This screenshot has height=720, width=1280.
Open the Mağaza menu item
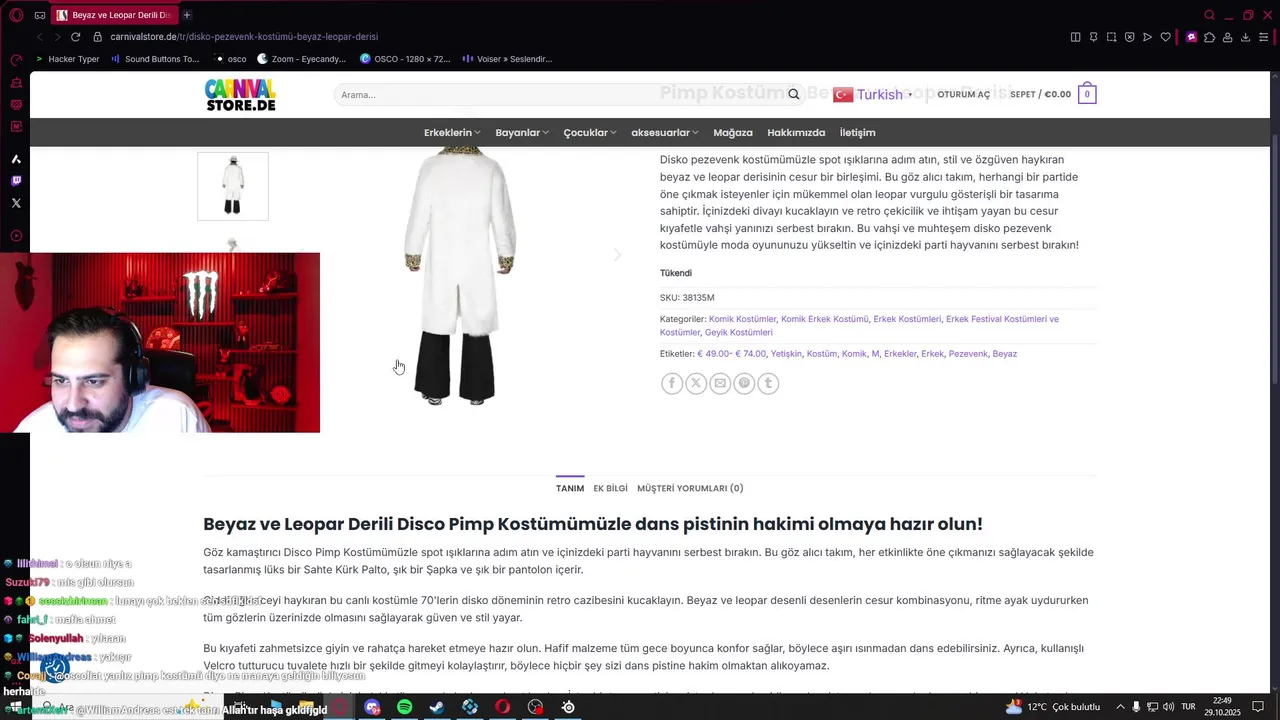point(733,132)
